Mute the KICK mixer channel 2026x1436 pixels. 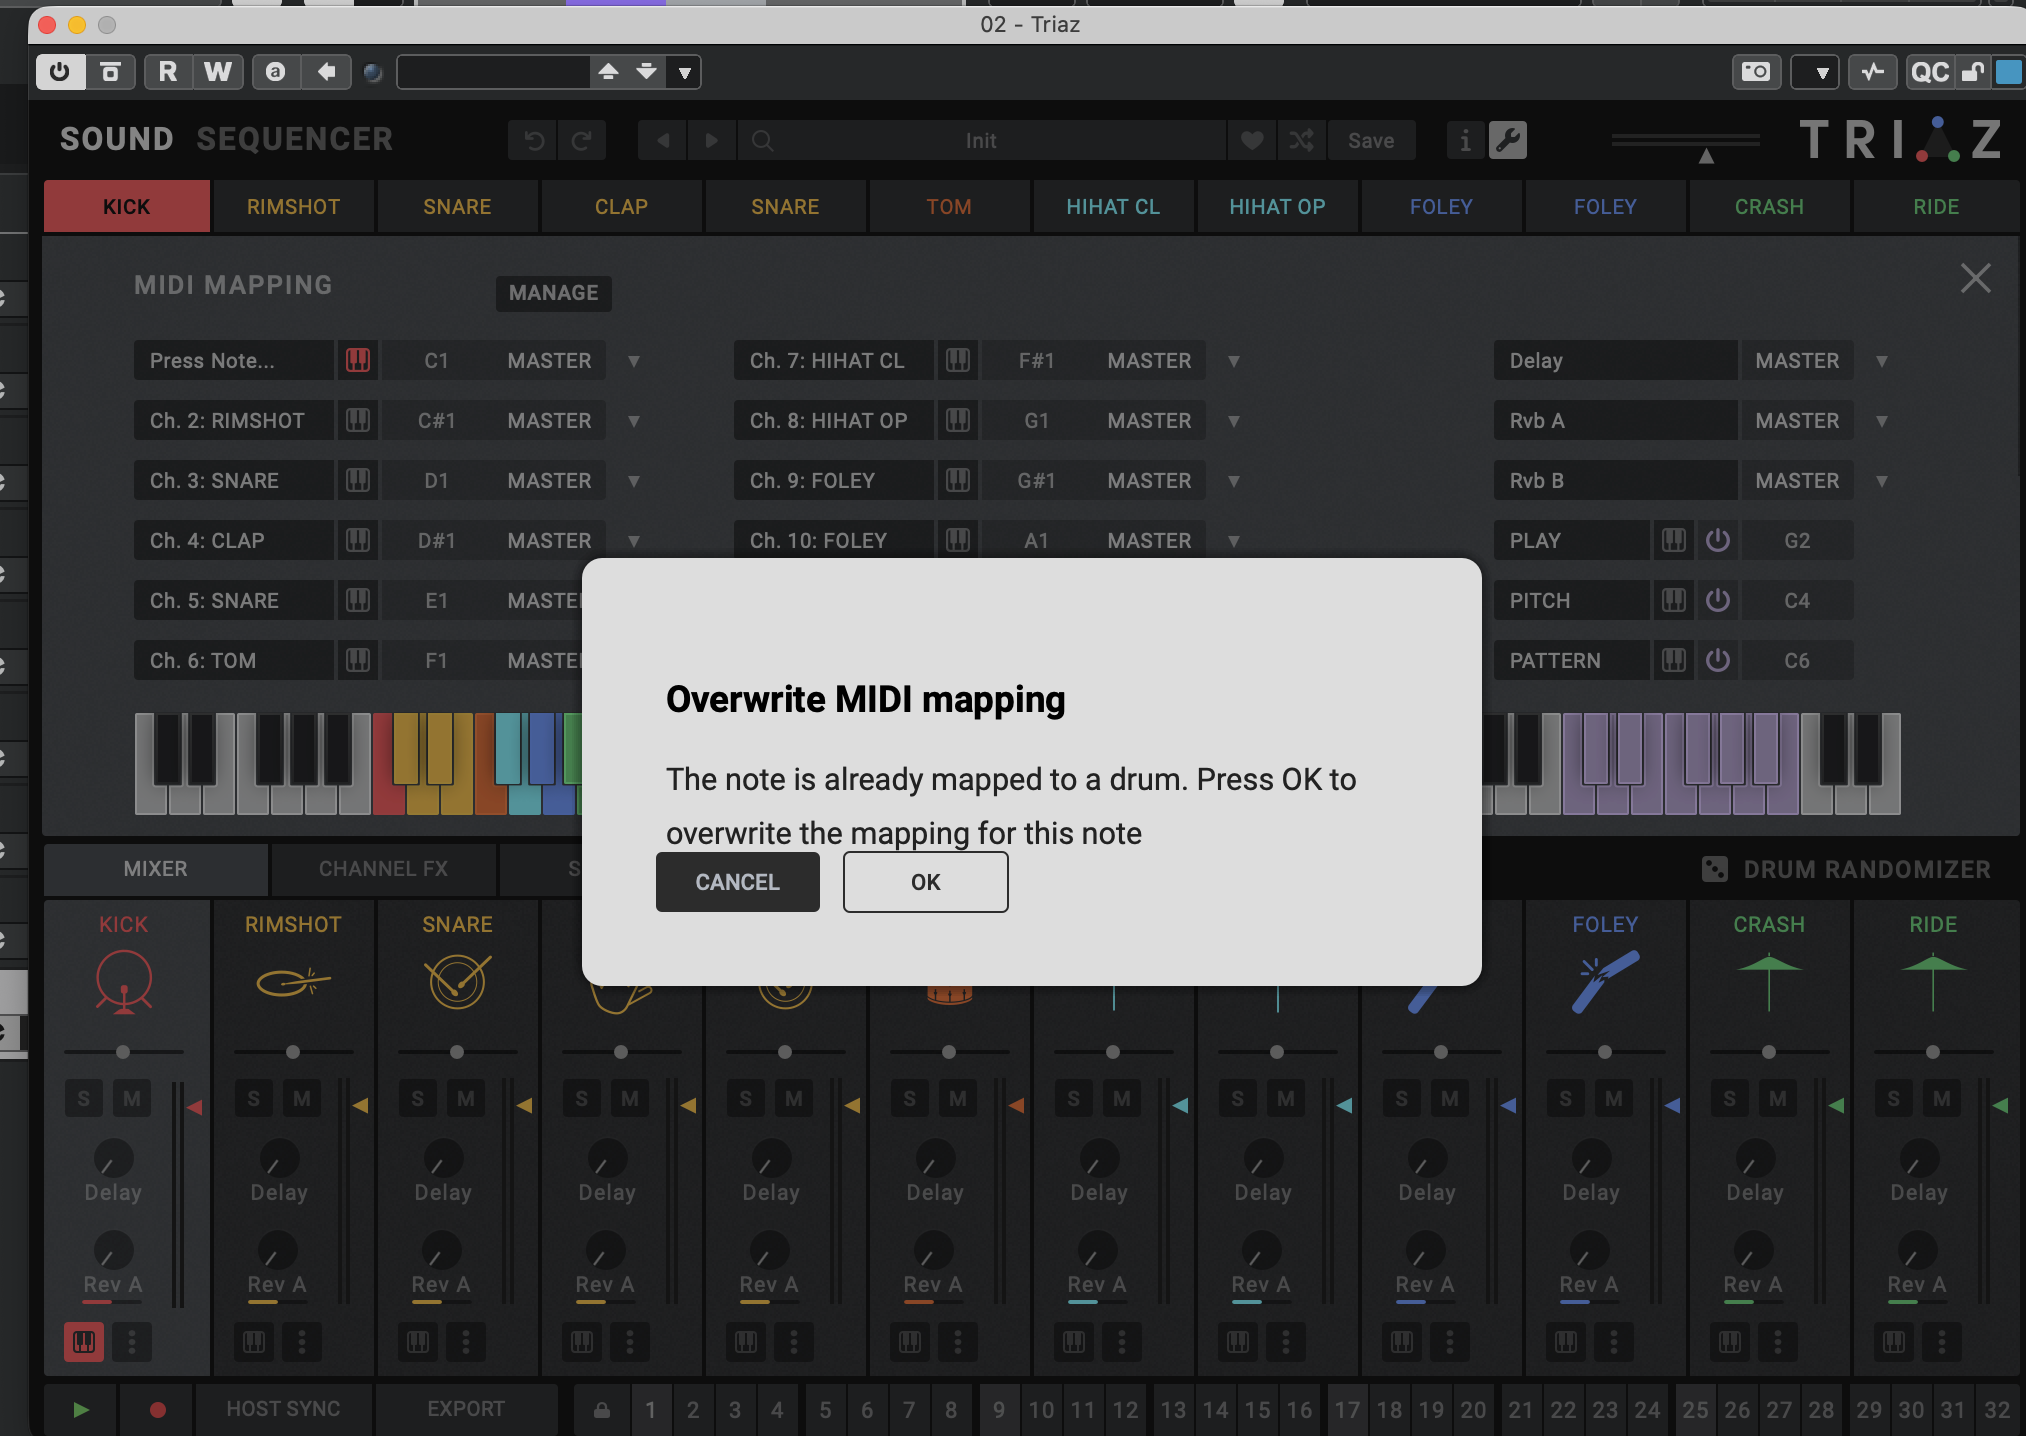click(132, 1099)
